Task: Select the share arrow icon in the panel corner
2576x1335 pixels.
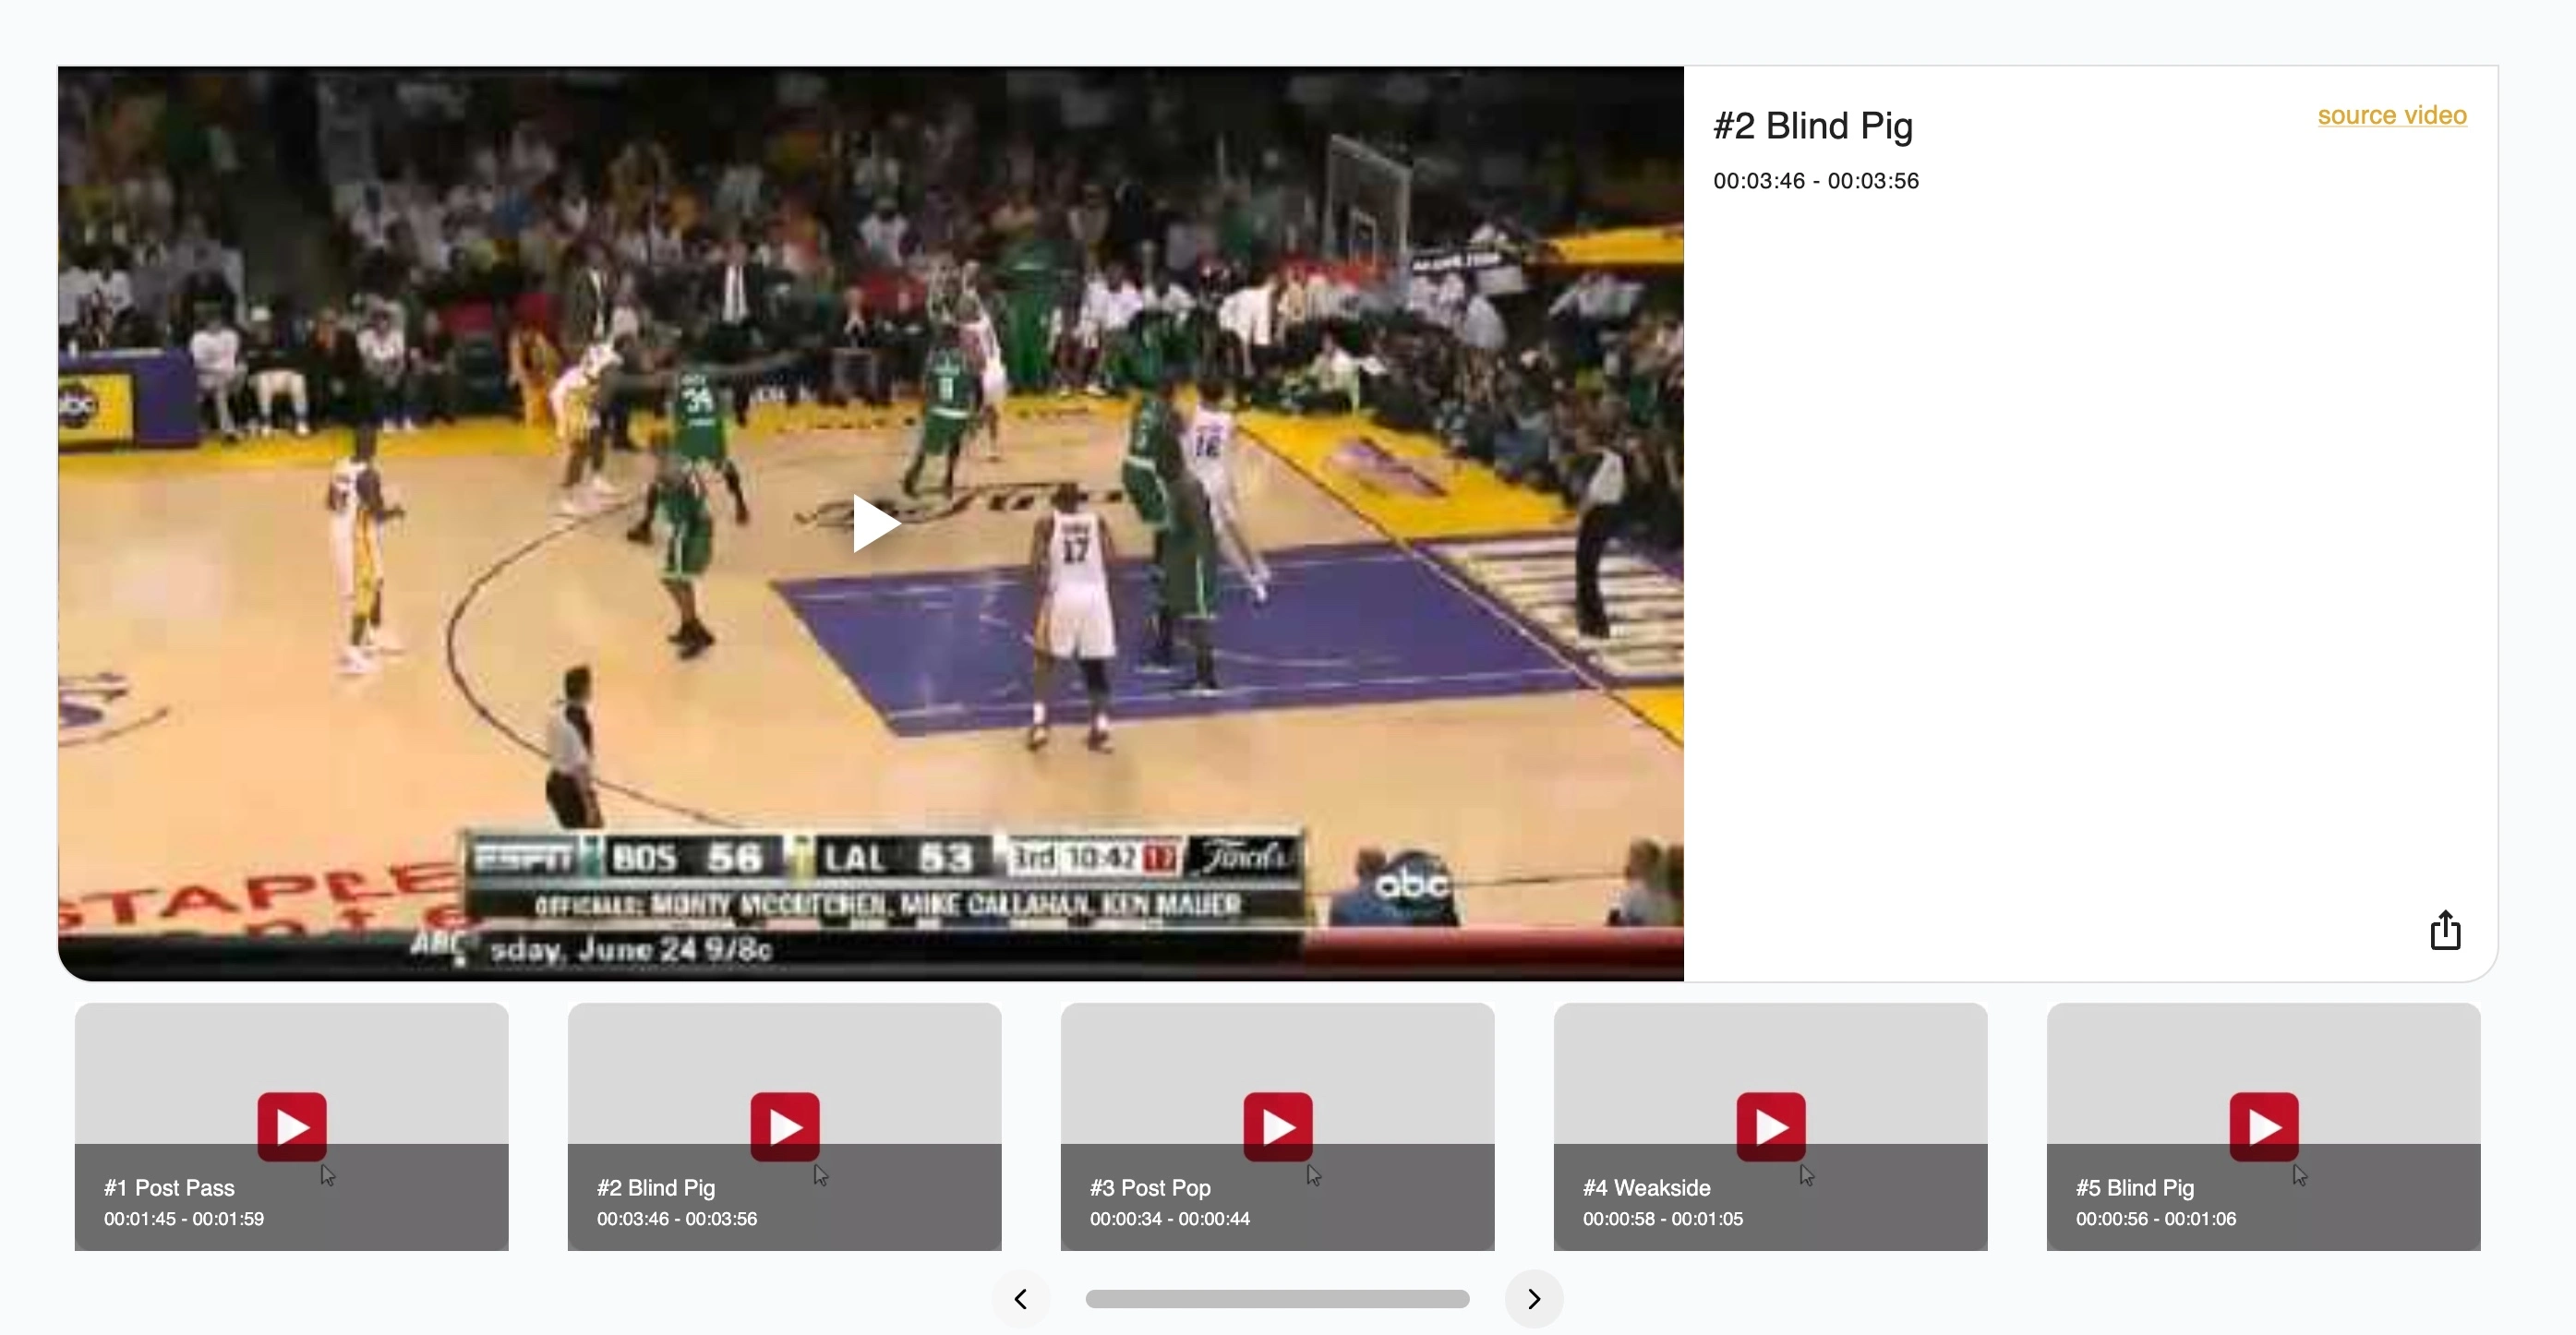Action: 2444,929
